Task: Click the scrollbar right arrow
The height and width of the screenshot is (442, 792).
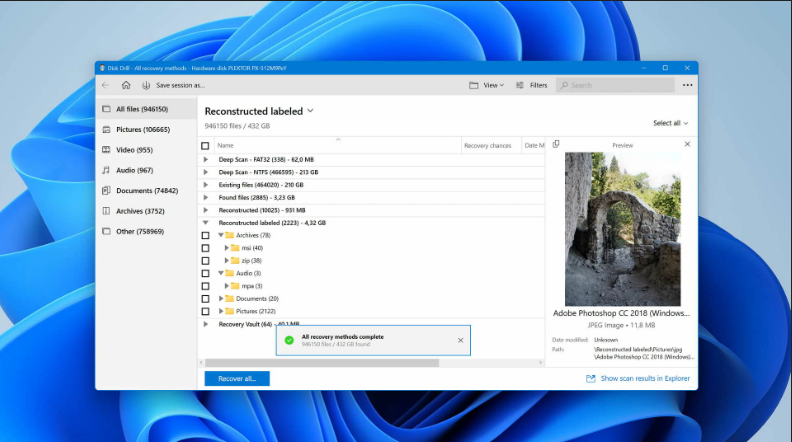Action: coord(540,363)
